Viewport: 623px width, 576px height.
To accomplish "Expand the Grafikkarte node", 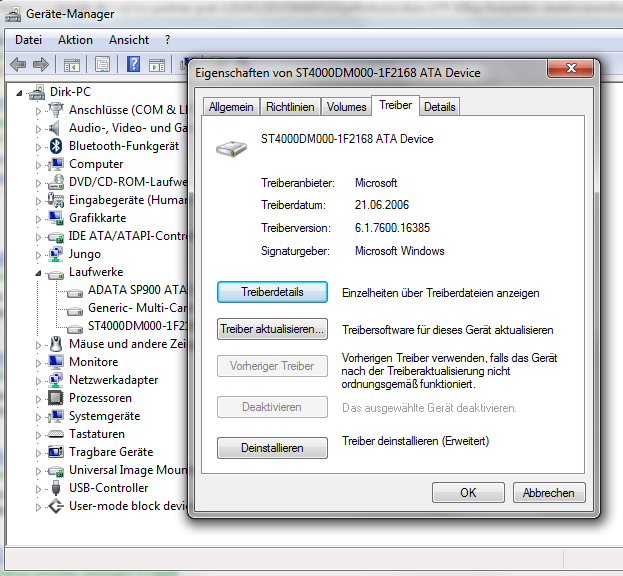I will [38, 219].
